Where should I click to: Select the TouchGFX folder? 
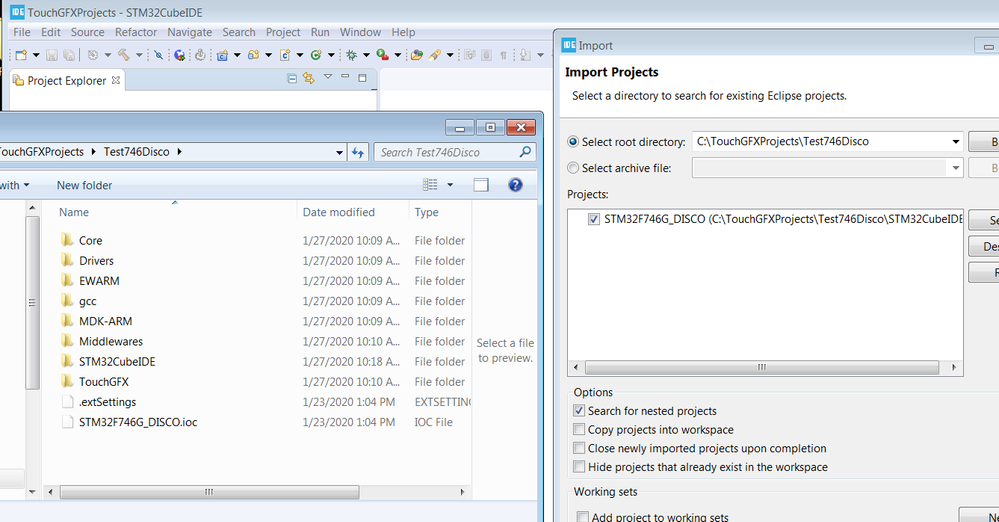click(x=103, y=382)
